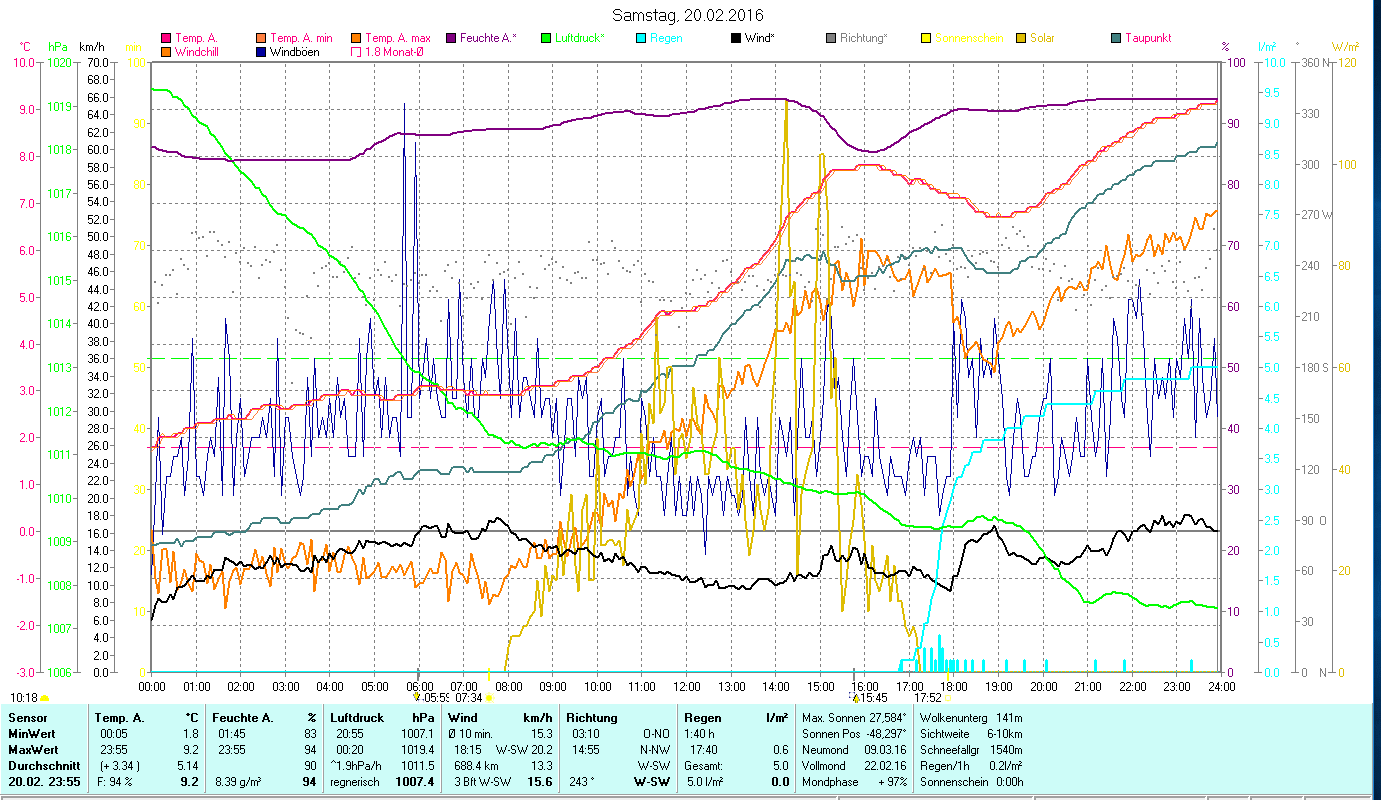Select the gray Richtung* legend square
Viewport: 1381px width, 800px height.
coord(831,38)
